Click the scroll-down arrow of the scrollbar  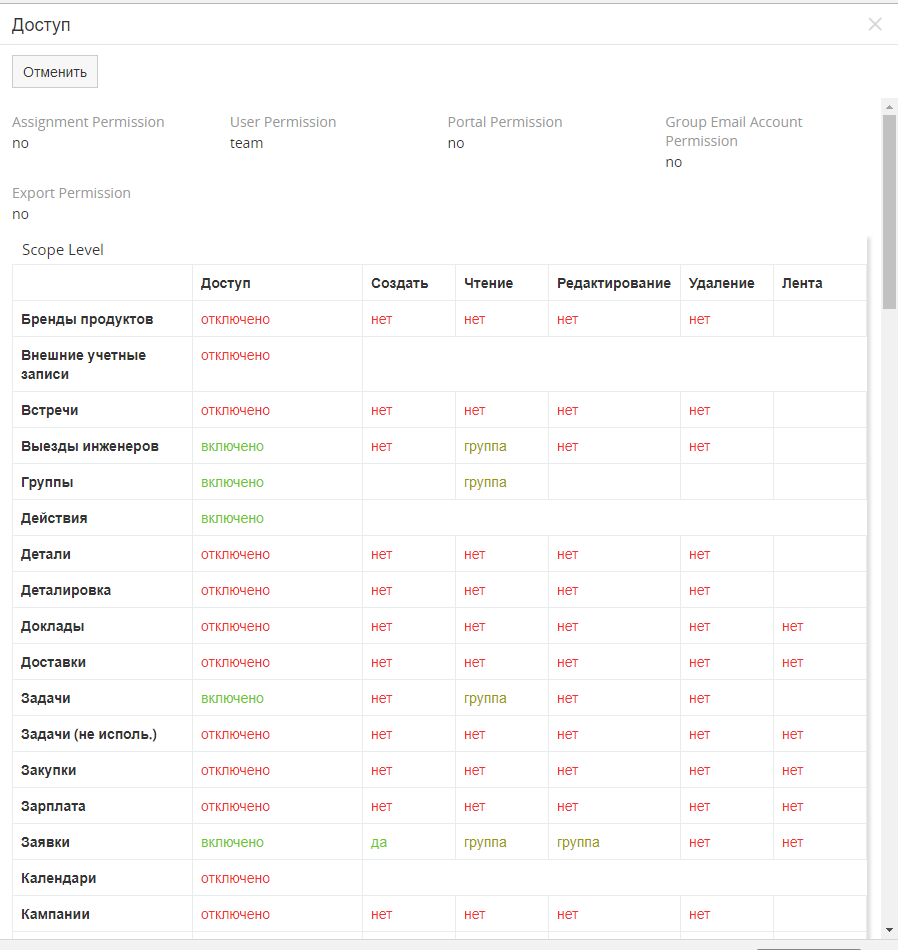click(889, 929)
